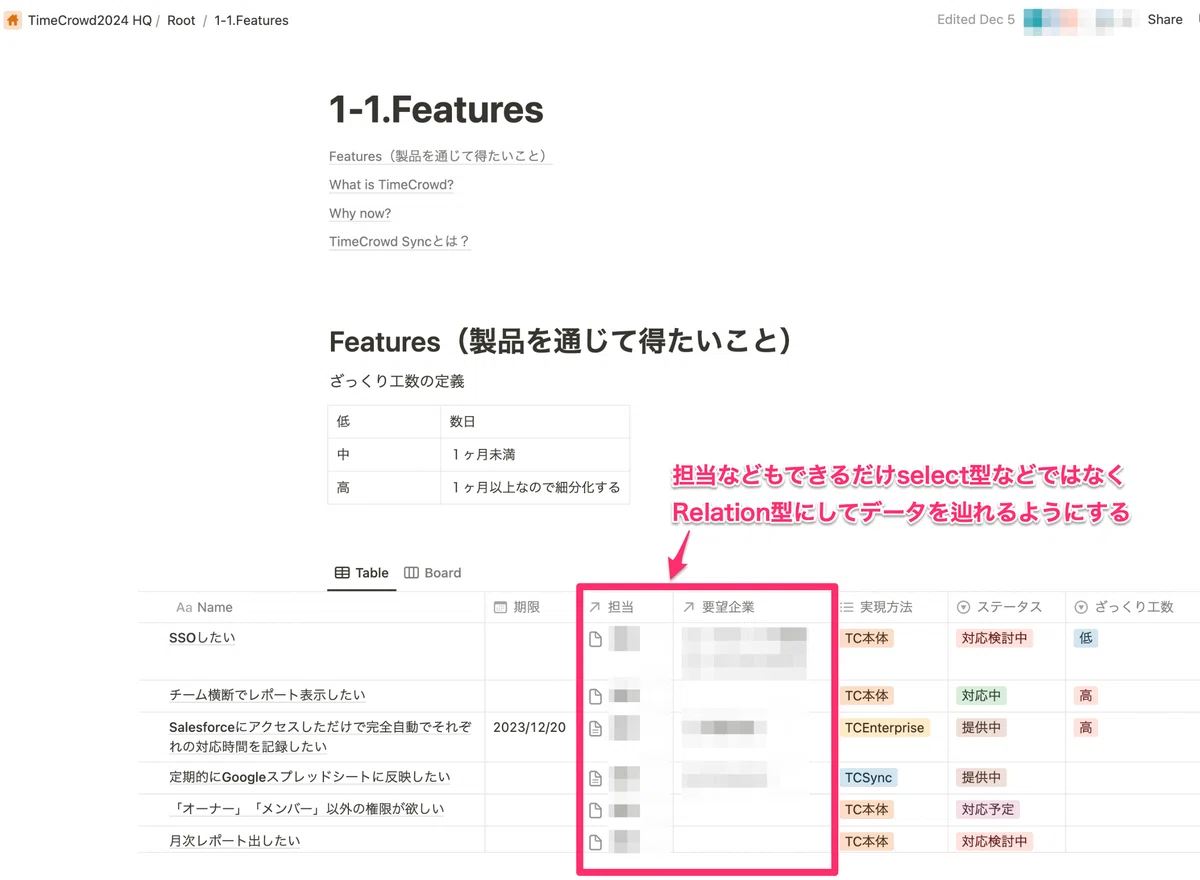
Task: Switch to the Board view tab
Action: point(432,573)
